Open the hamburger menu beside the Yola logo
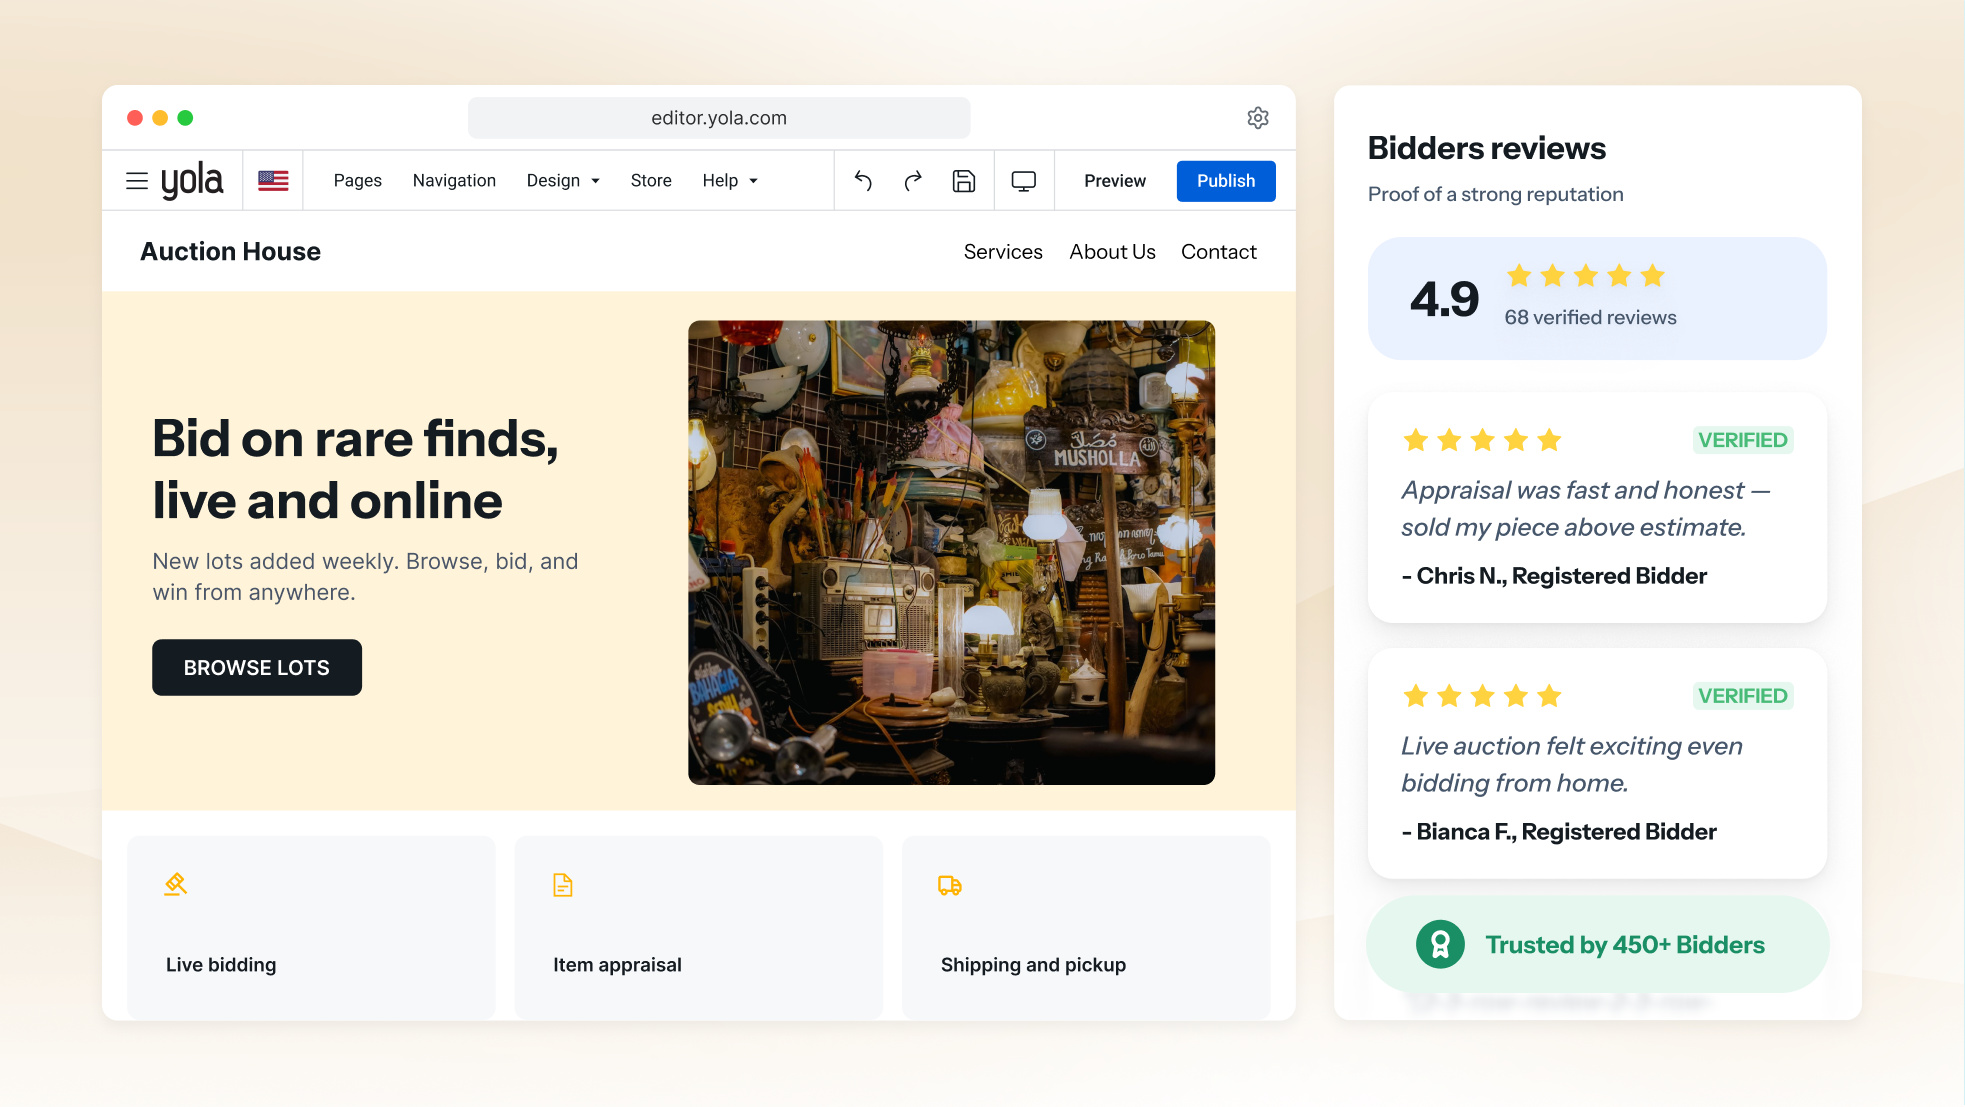Screen dimensions: 1965x1107 point(137,181)
